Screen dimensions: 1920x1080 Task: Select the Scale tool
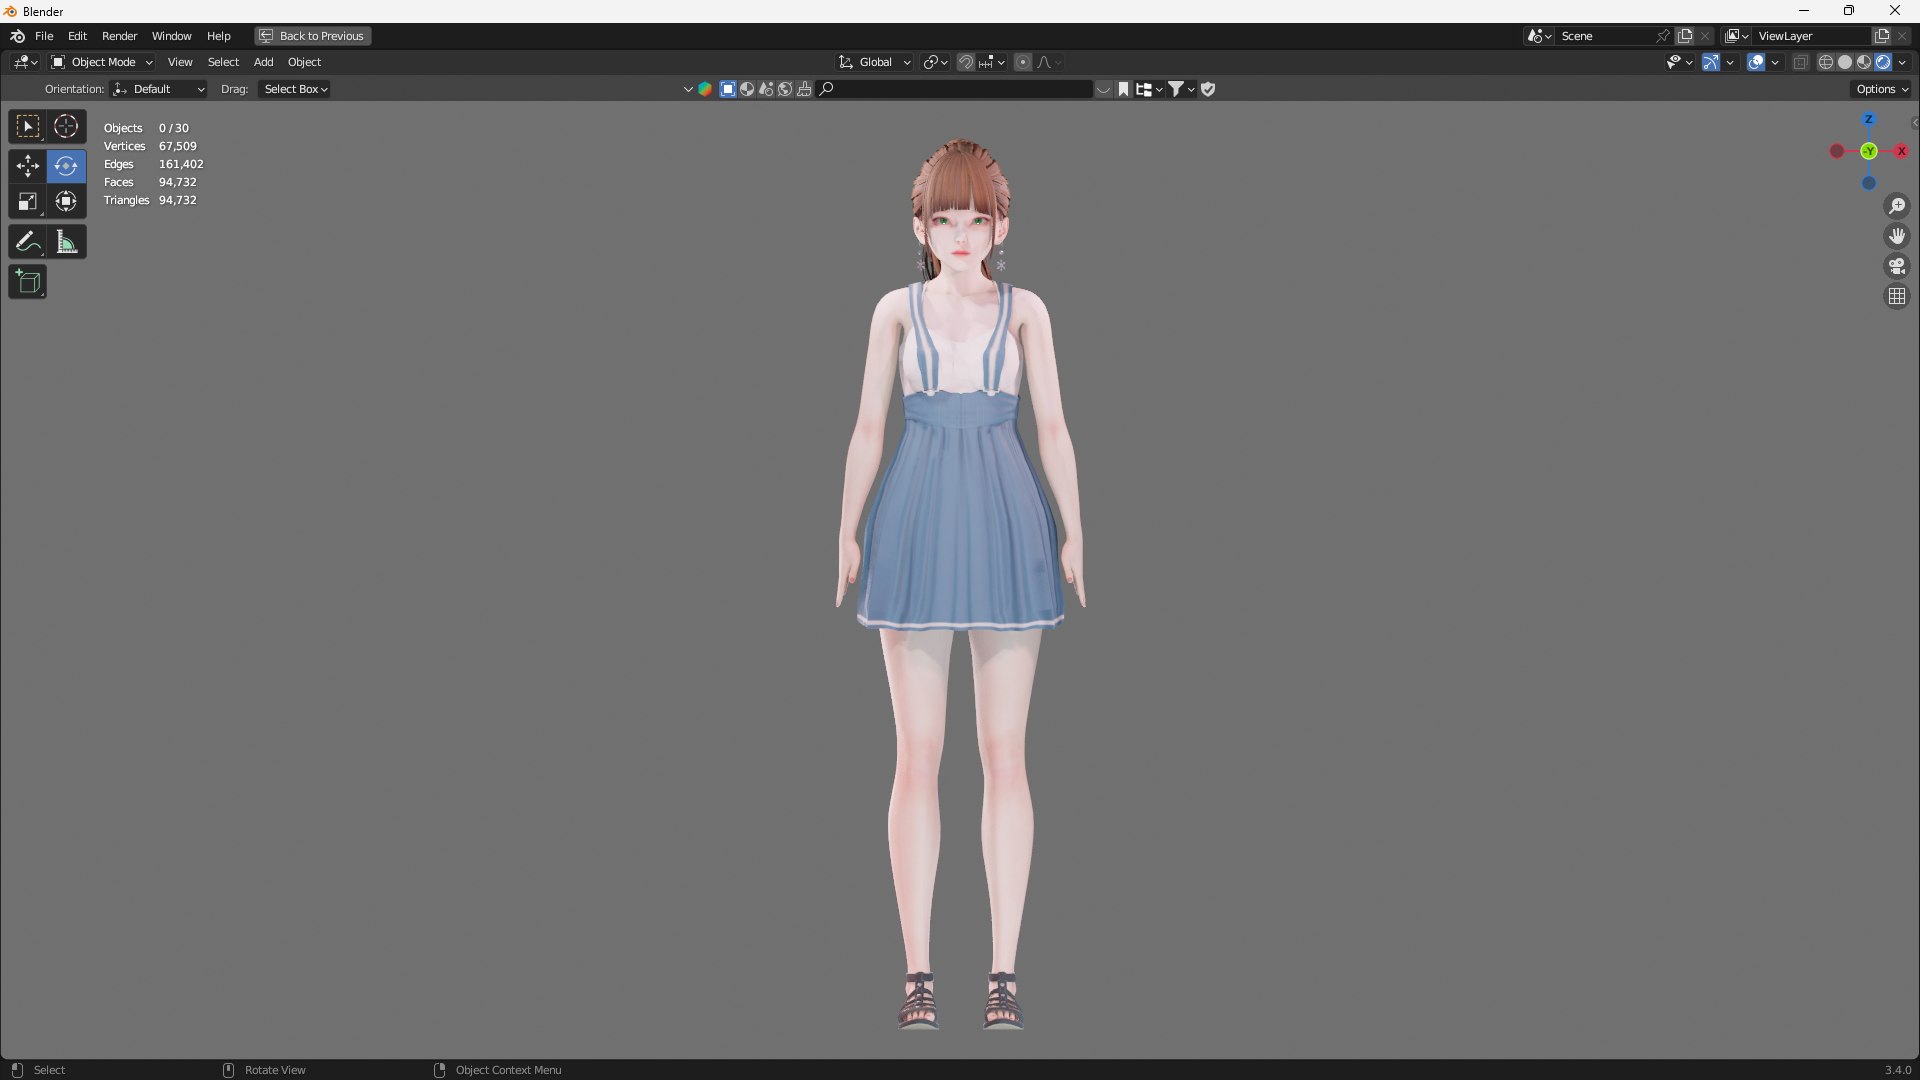click(28, 202)
